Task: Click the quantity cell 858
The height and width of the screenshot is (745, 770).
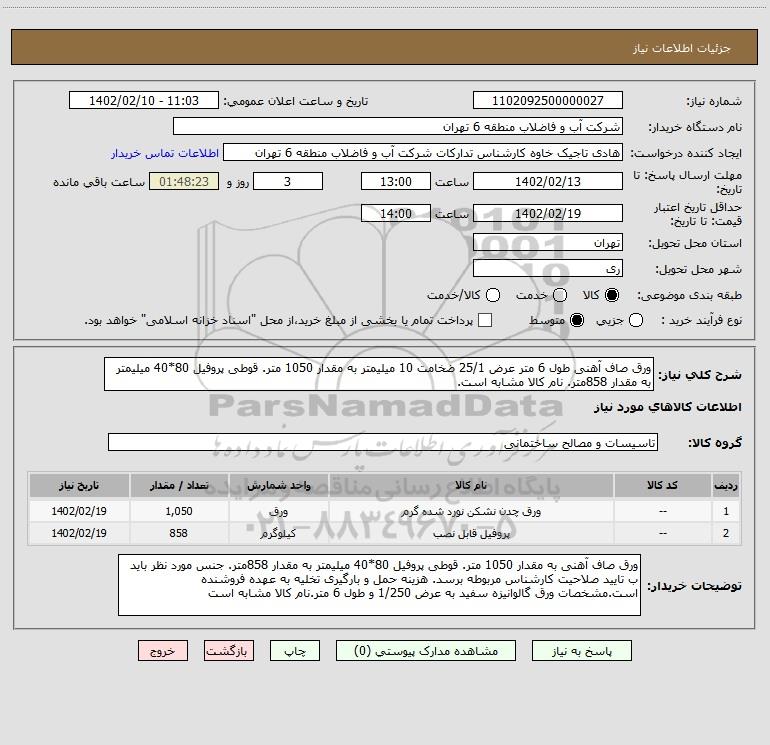Action: [179, 533]
